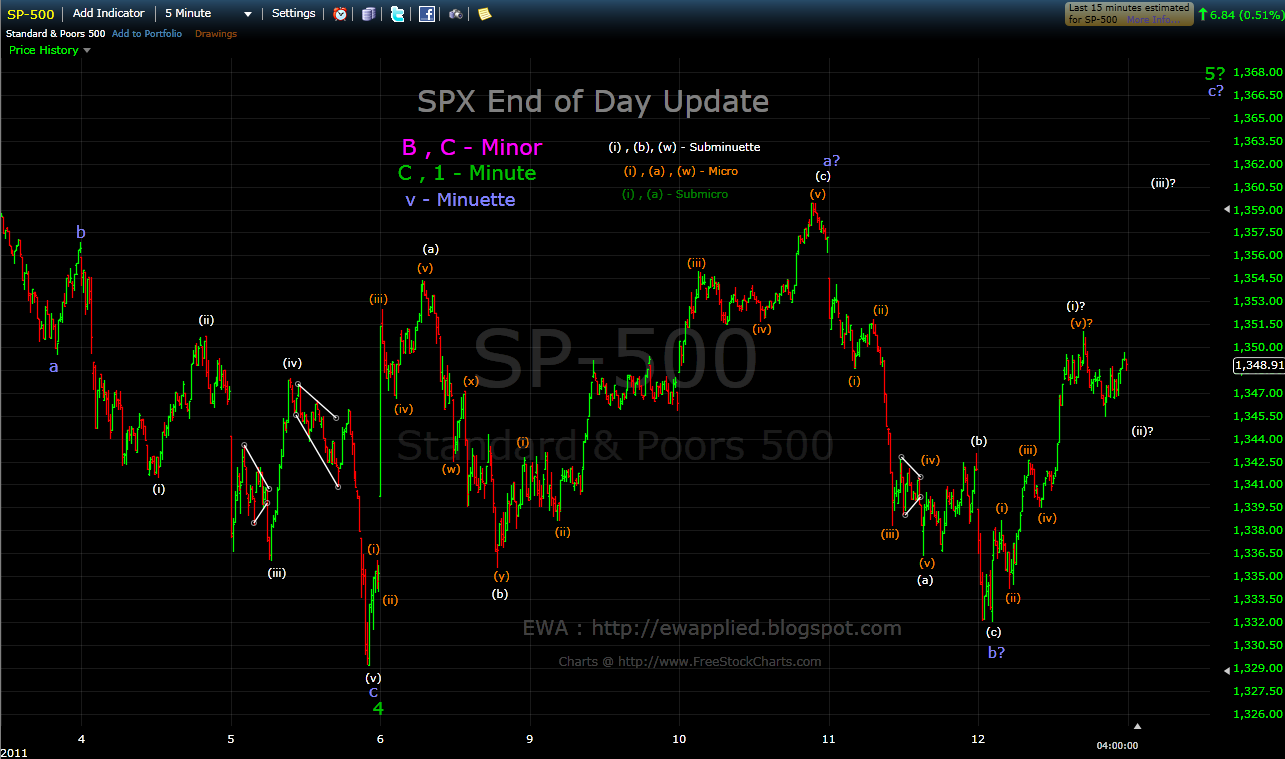This screenshot has height=759, width=1285.
Task: Click the Subminuette legend line
Action: coord(684,147)
